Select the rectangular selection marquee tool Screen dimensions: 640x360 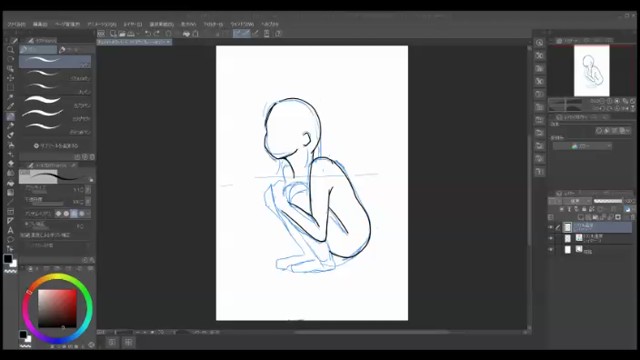[11, 87]
